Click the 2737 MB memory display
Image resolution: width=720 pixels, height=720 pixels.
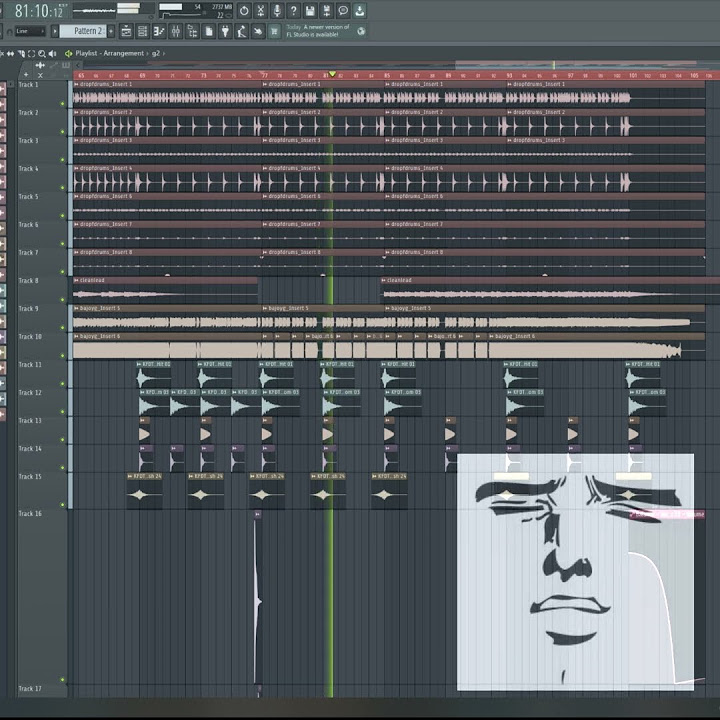click(222, 7)
